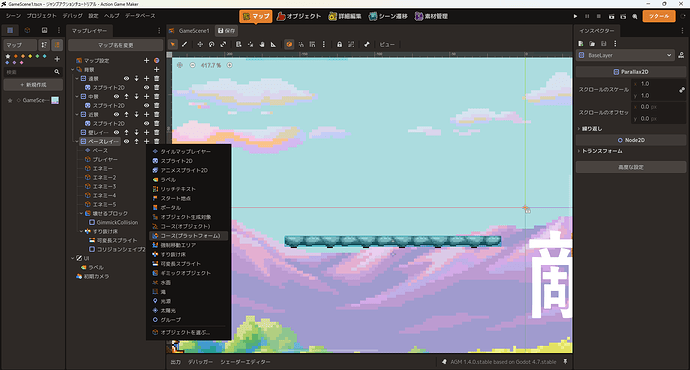Toggle visibility eye of 中景 layer

[x=116, y=96]
